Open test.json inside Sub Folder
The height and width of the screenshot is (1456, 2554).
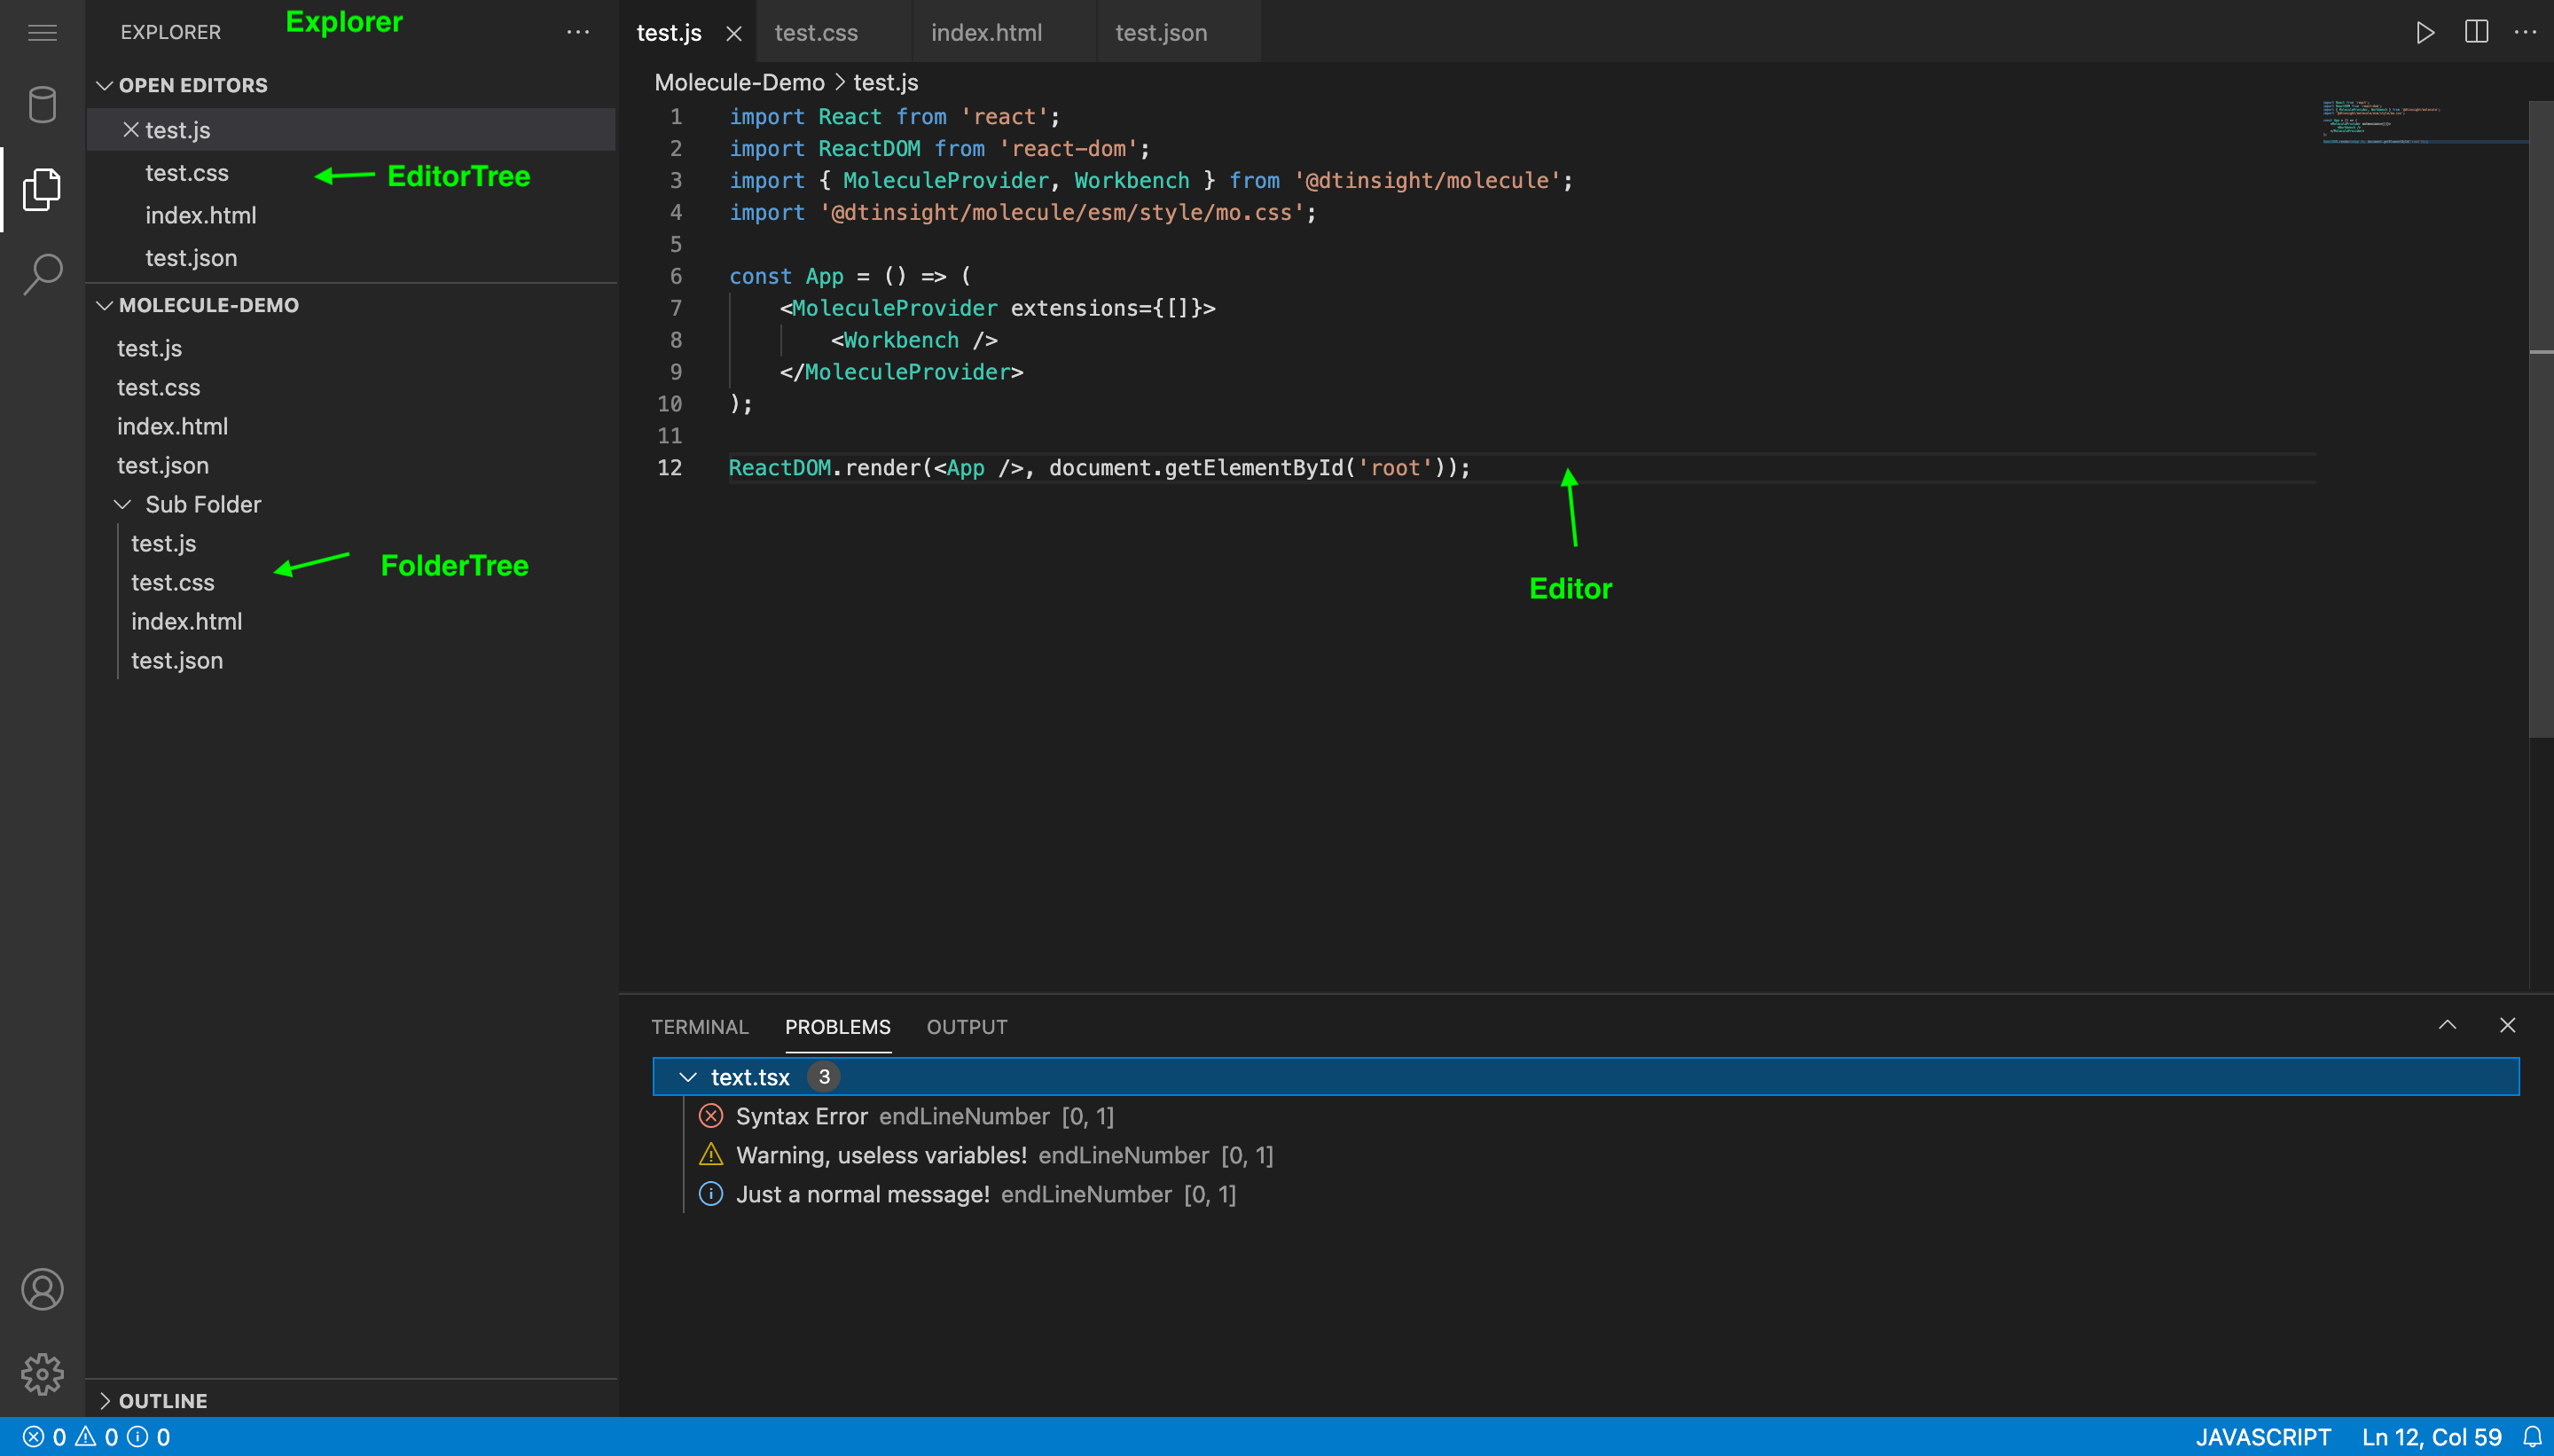coord(351,660)
